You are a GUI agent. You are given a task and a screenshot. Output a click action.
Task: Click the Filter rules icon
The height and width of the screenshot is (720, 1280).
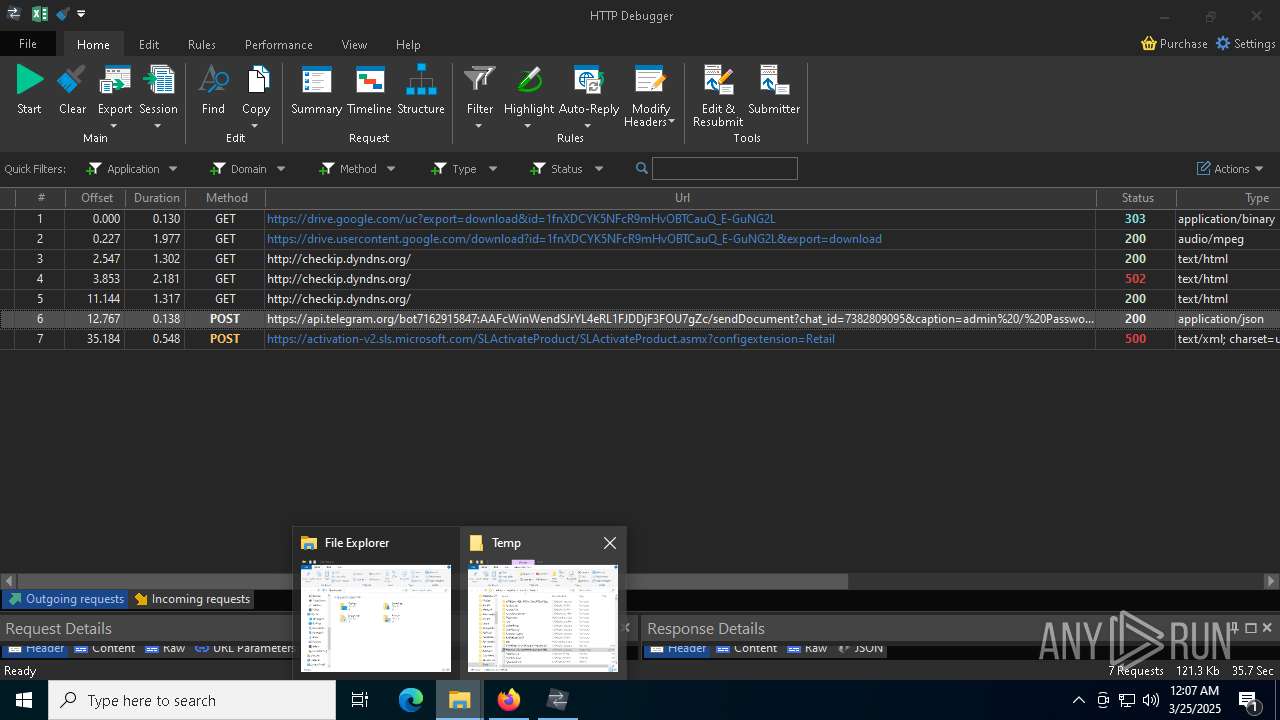[480, 80]
